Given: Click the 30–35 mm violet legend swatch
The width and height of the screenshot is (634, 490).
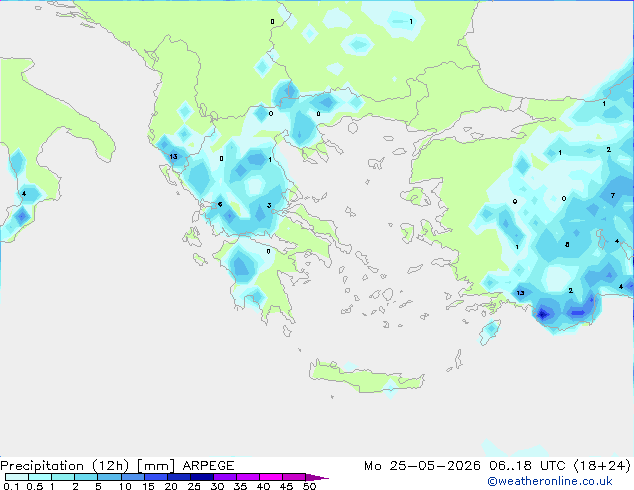Looking at the screenshot, I should click(x=224, y=477).
